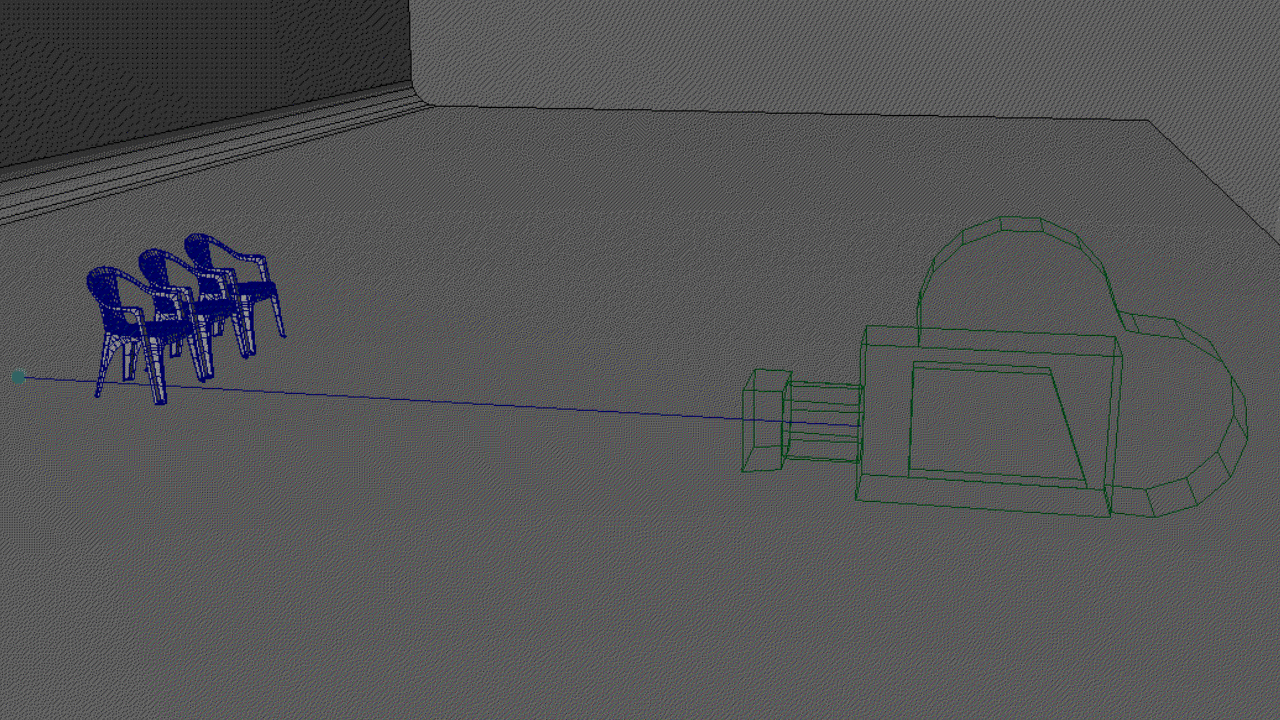Select the teal camera aim point locator
This screenshot has width=1280, height=720.
coord(19,377)
